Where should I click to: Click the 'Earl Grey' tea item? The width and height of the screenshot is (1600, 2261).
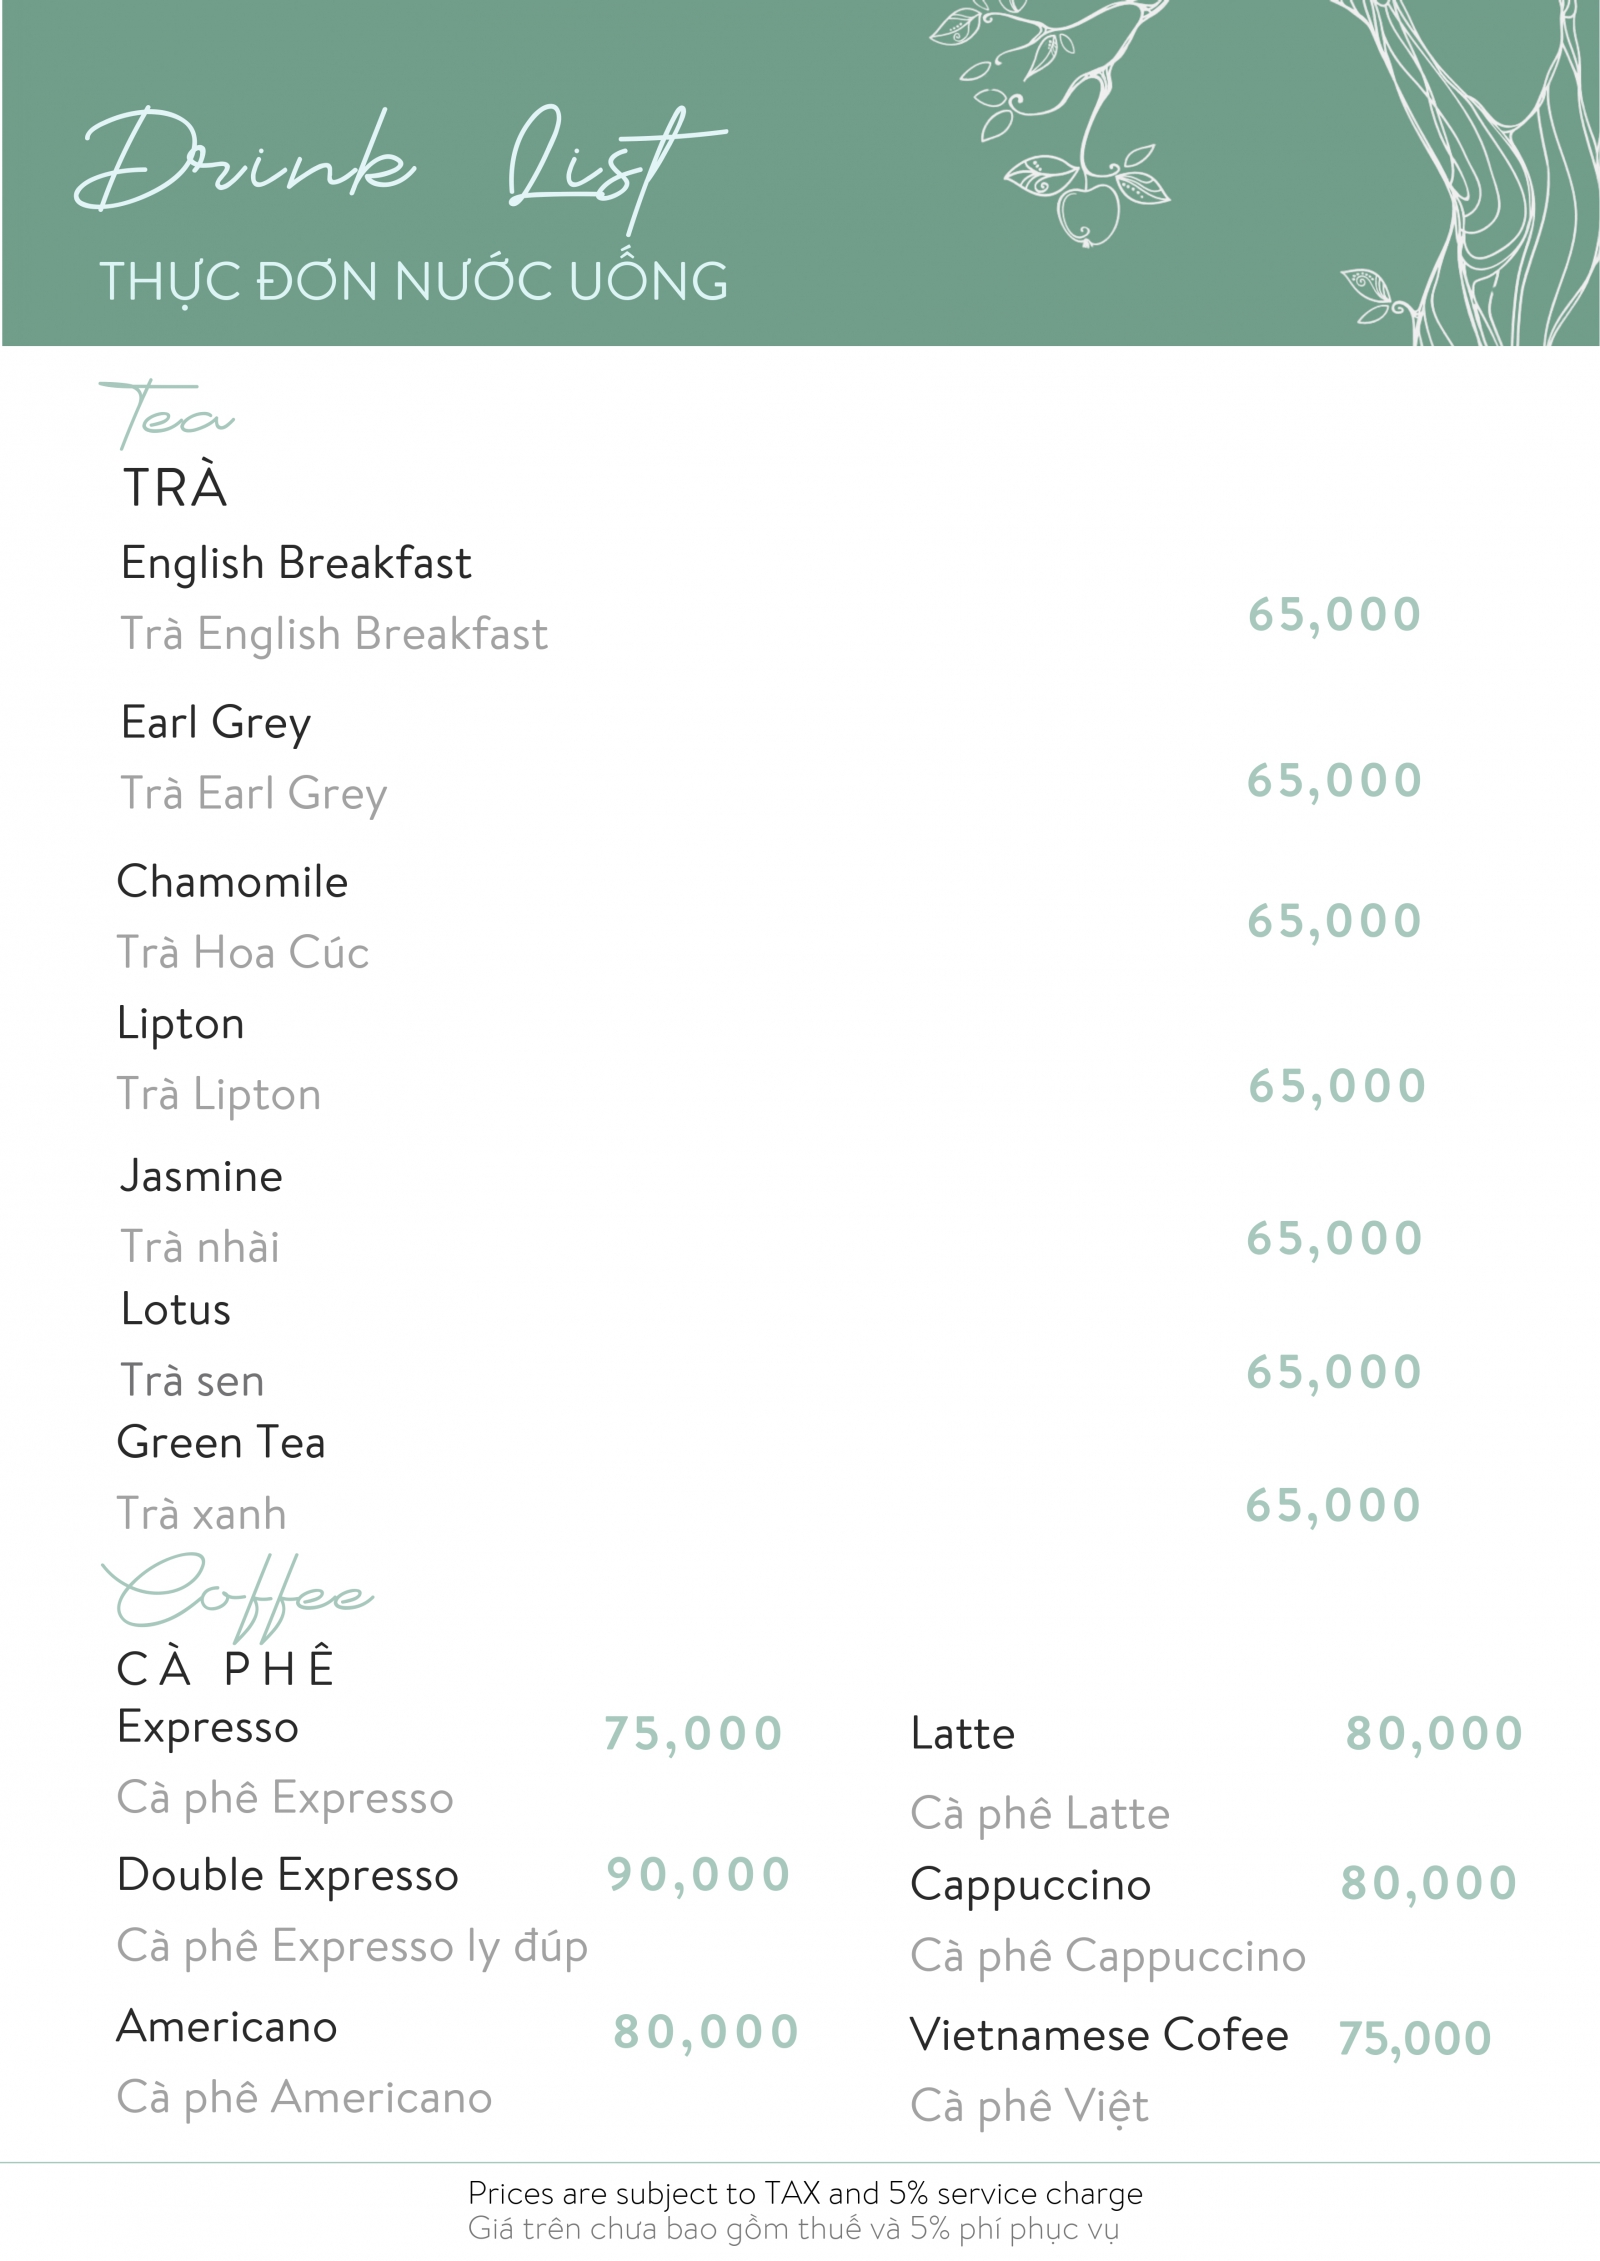coord(216,722)
